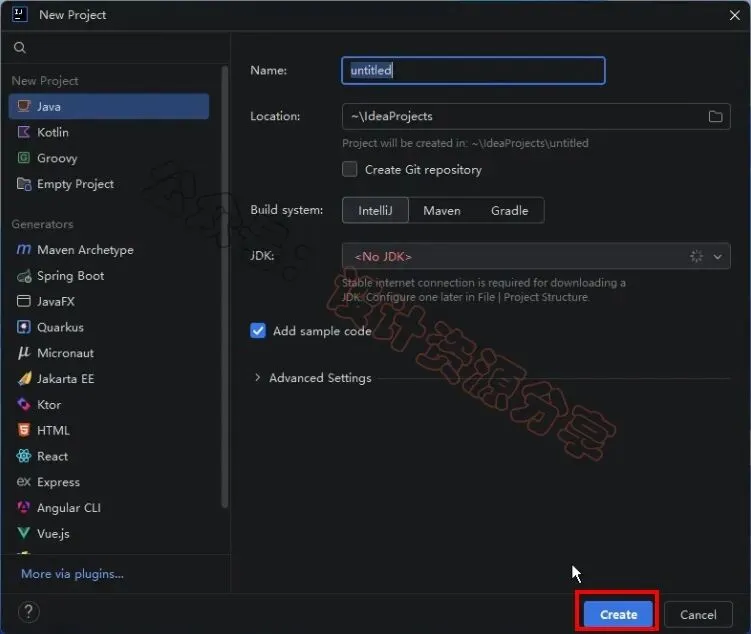The height and width of the screenshot is (634, 751).
Task: Click the Jakarta EE sail icon
Action: [24, 379]
